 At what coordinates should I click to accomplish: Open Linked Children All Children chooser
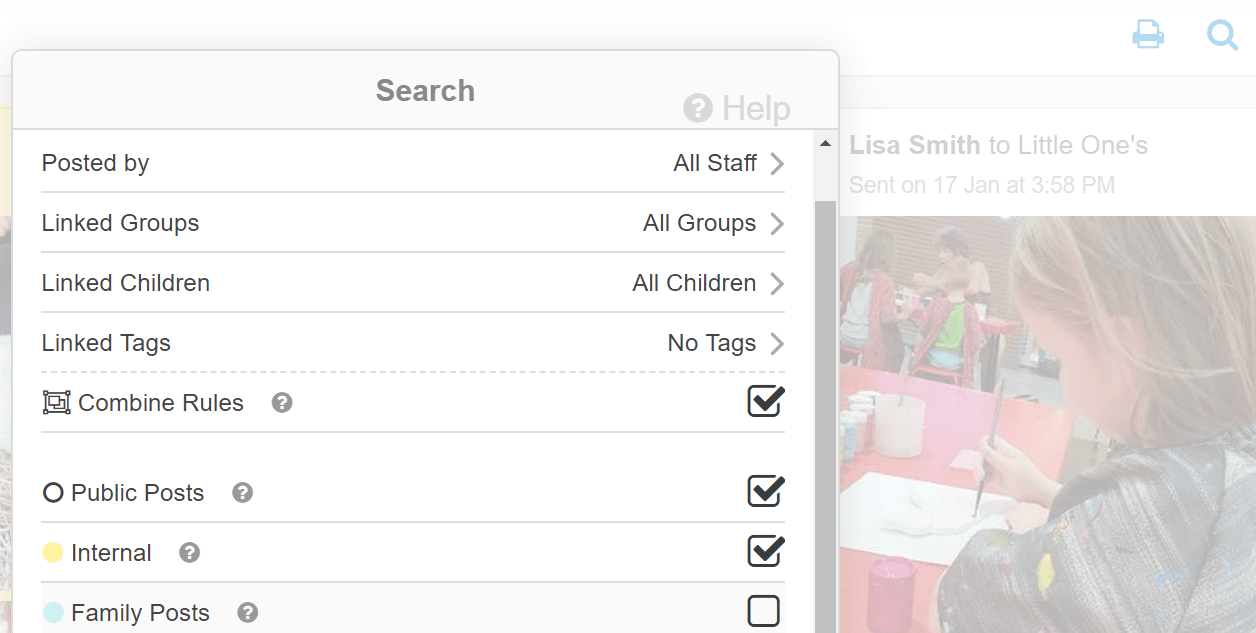coord(707,283)
